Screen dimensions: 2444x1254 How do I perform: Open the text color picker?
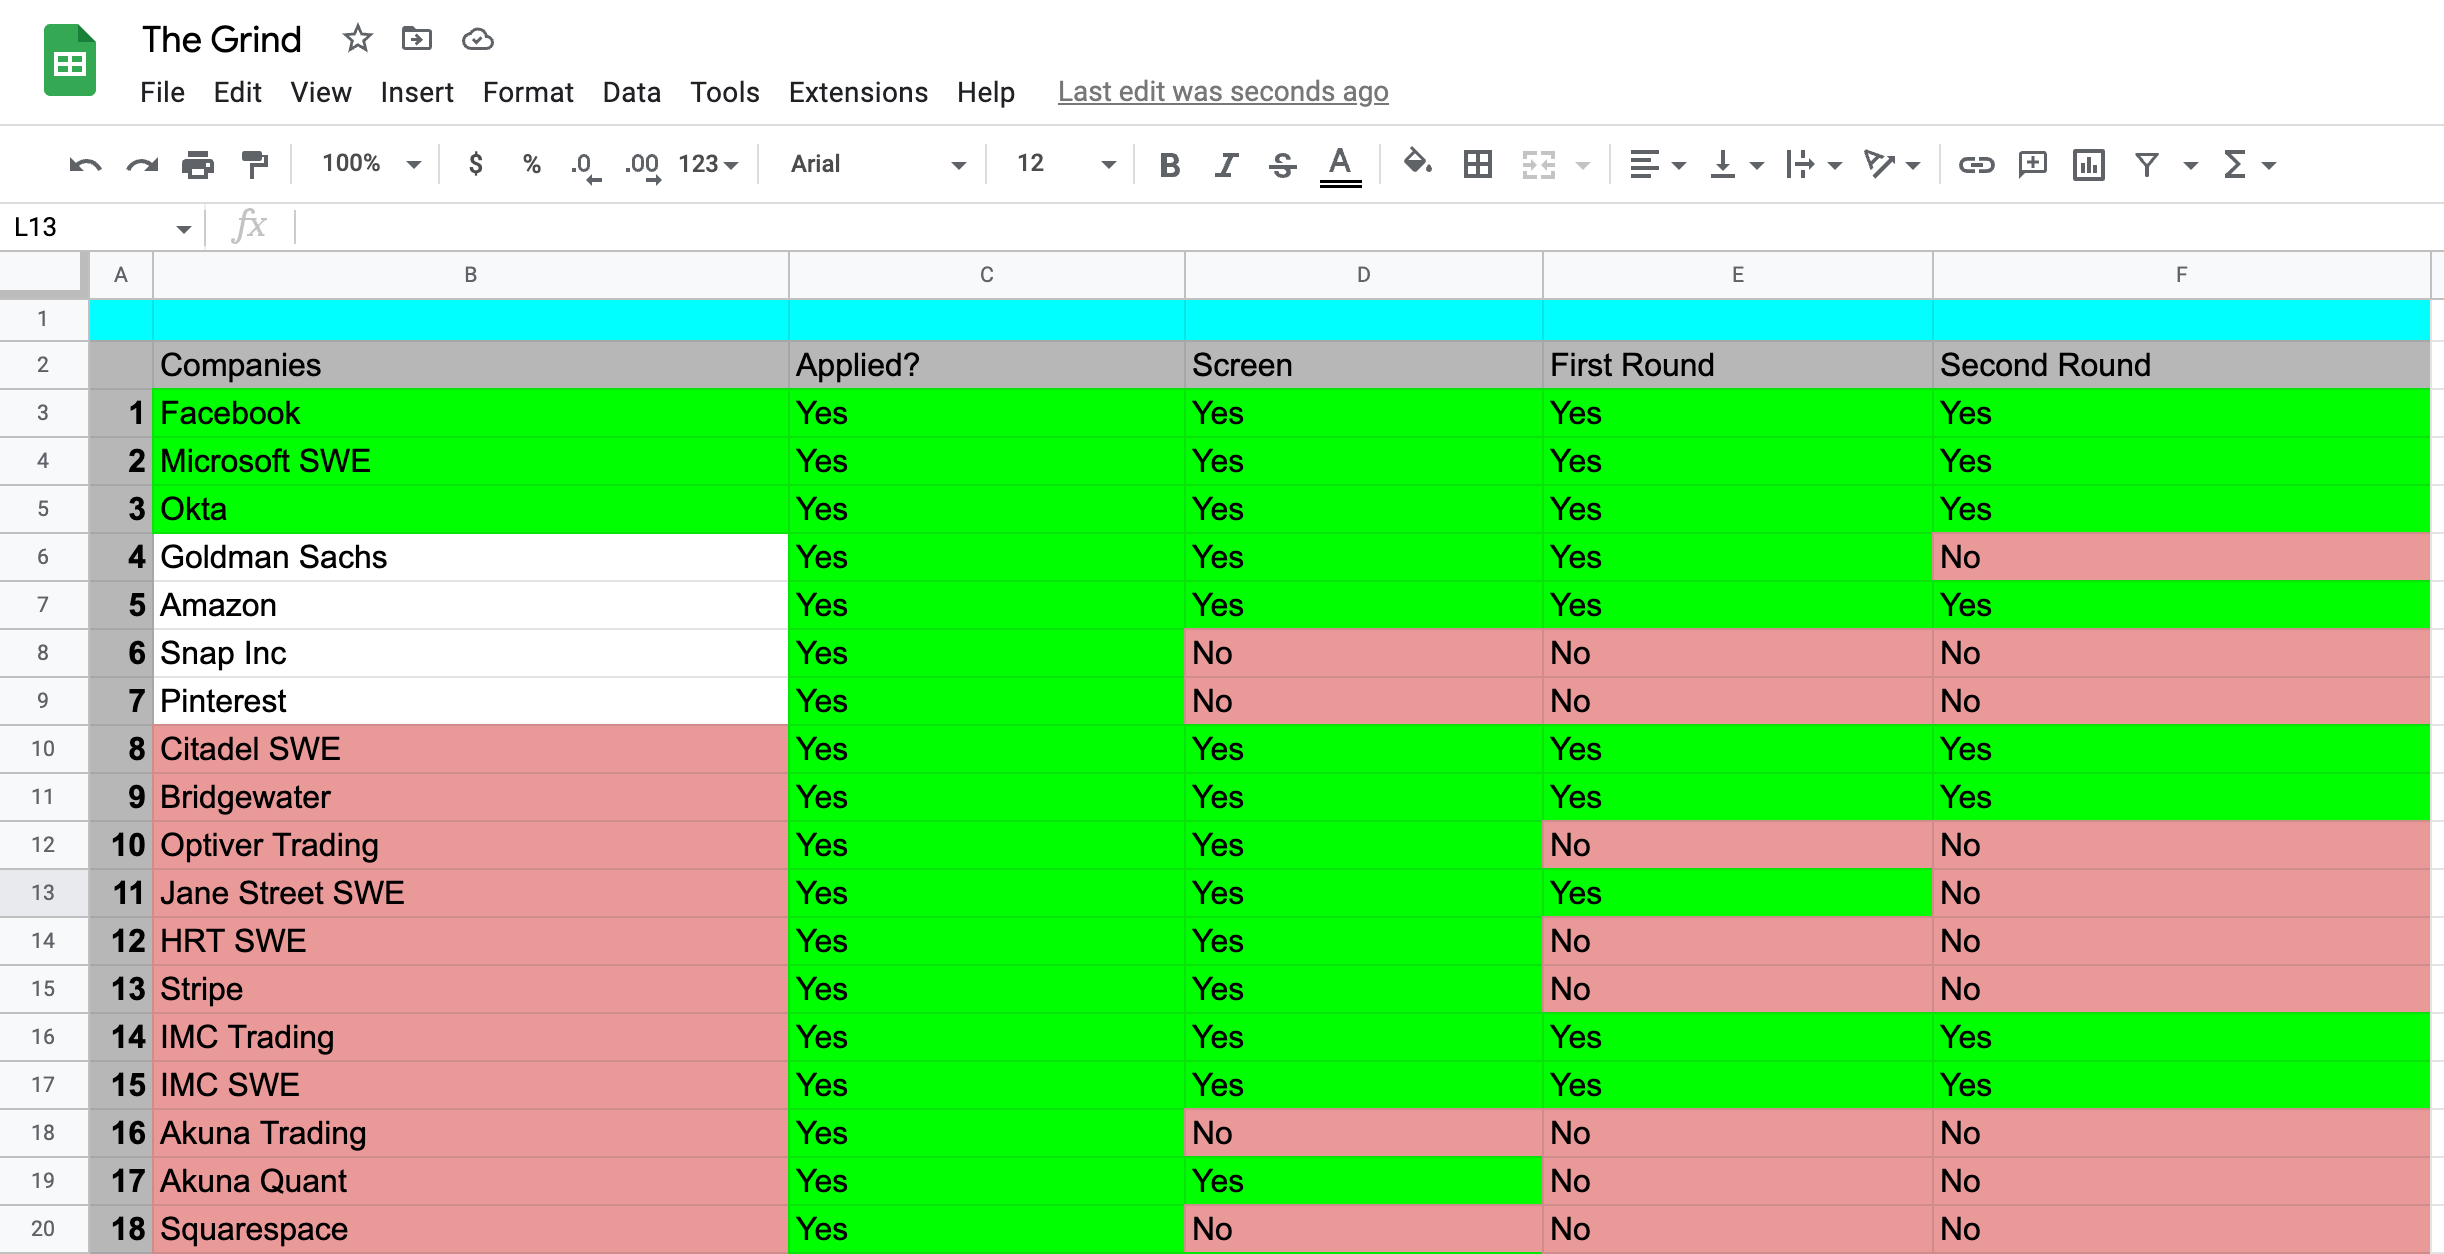coord(1340,165)
